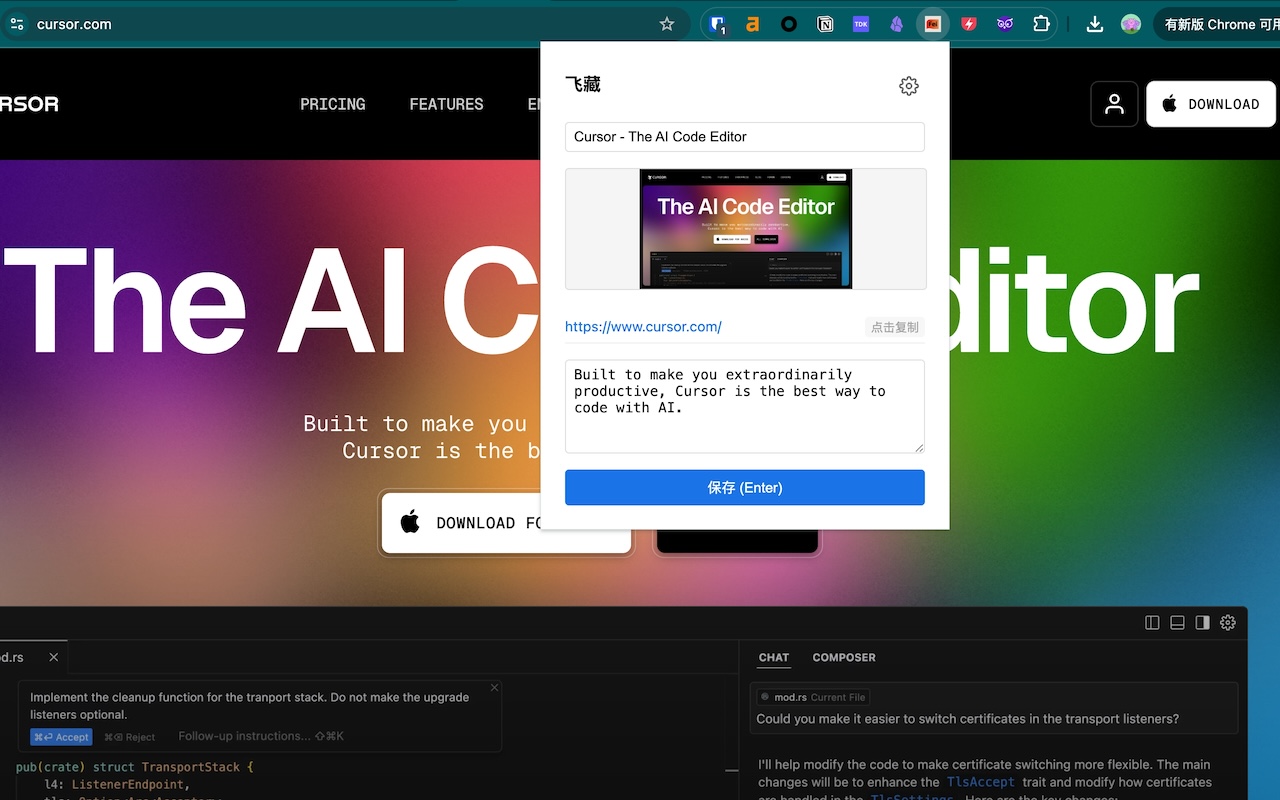Image resolution: width=1280 pixels, height=800 pixels.
Task: Click the Obsidian extension icon
Action: [897, 24]
